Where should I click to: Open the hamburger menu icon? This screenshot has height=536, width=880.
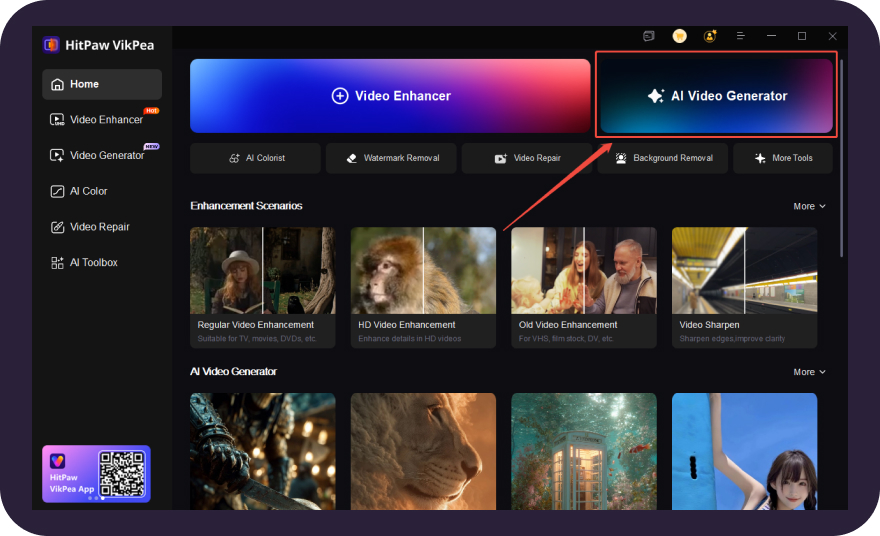(740, 36)
